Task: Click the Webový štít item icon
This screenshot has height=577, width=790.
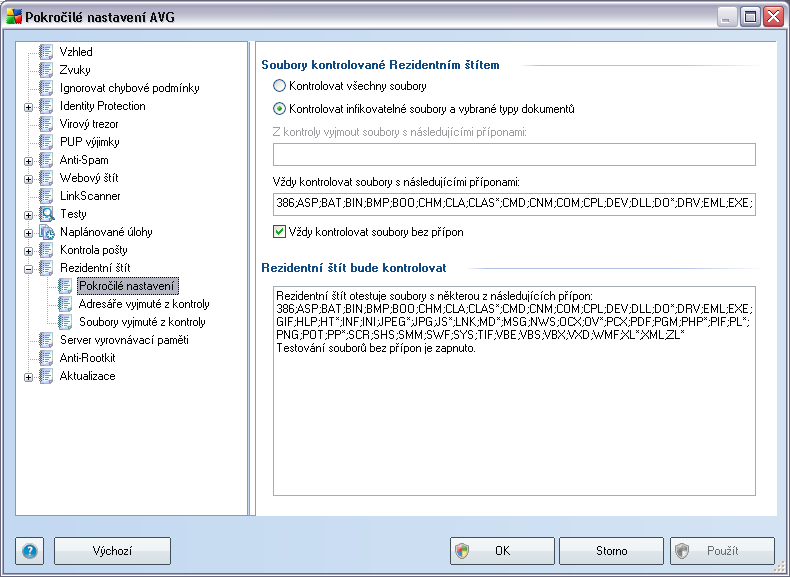Action: pyautogui.click(x=46, y=177)
